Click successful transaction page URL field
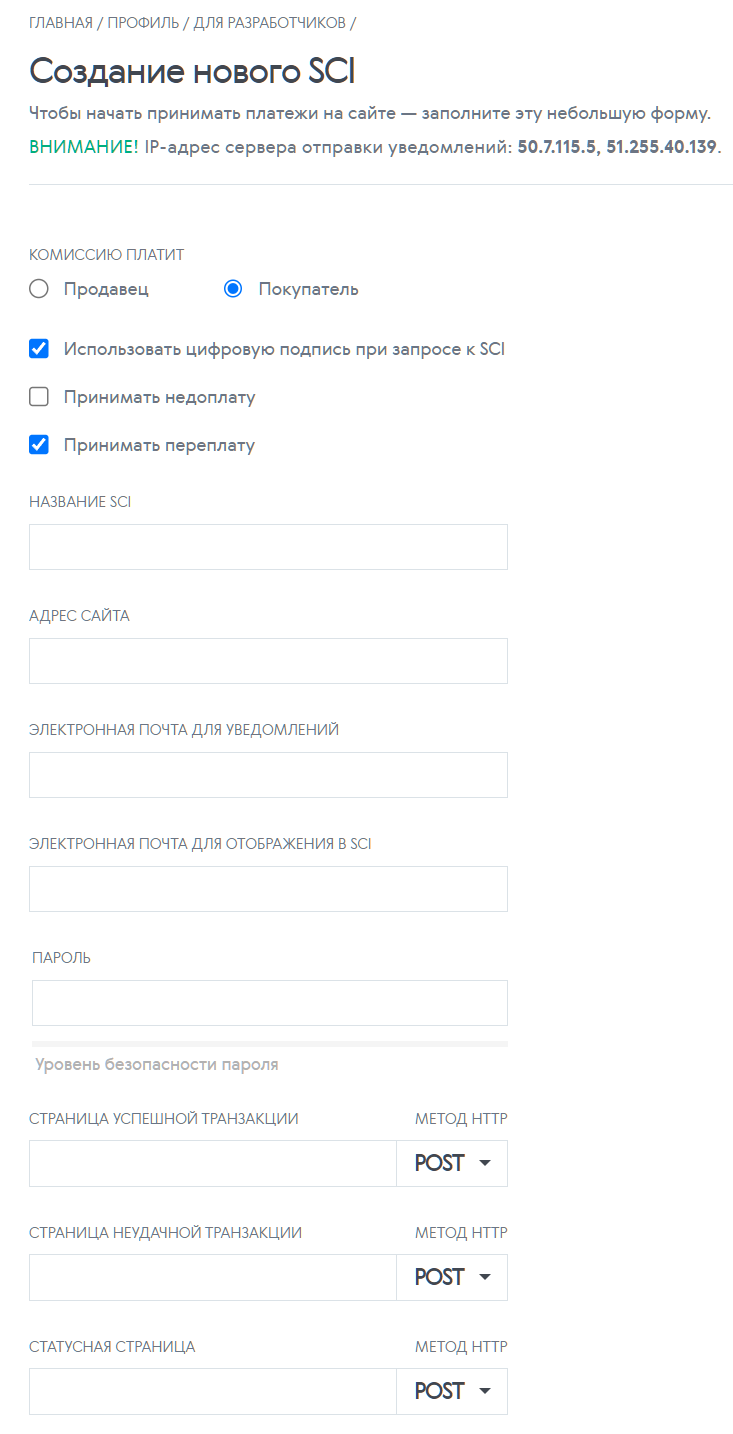This screenshot has height=1434, width=733. click(x=212, y=1163)
